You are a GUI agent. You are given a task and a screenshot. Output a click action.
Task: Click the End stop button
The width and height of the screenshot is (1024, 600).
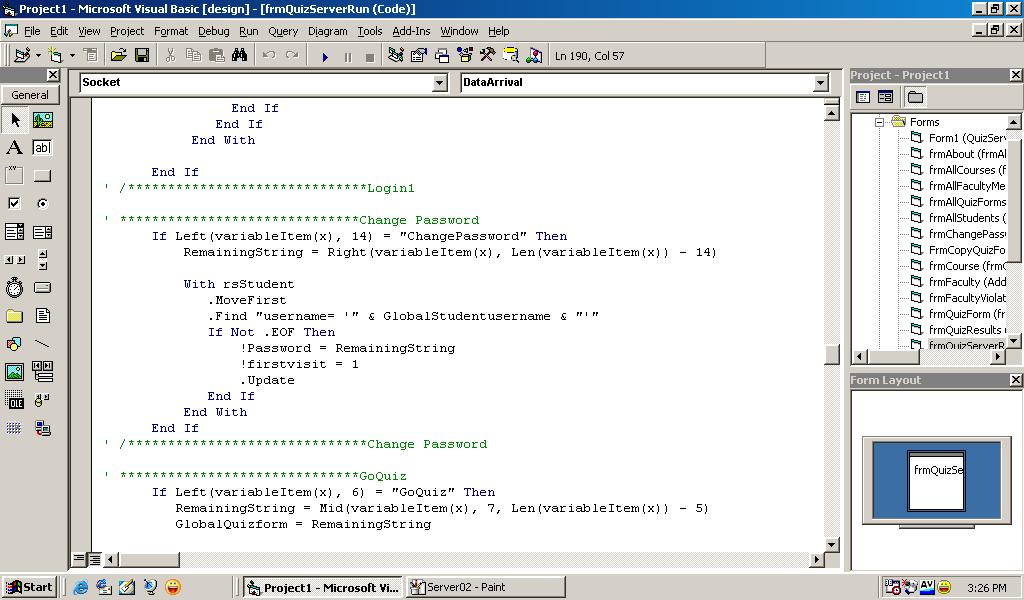370,57
